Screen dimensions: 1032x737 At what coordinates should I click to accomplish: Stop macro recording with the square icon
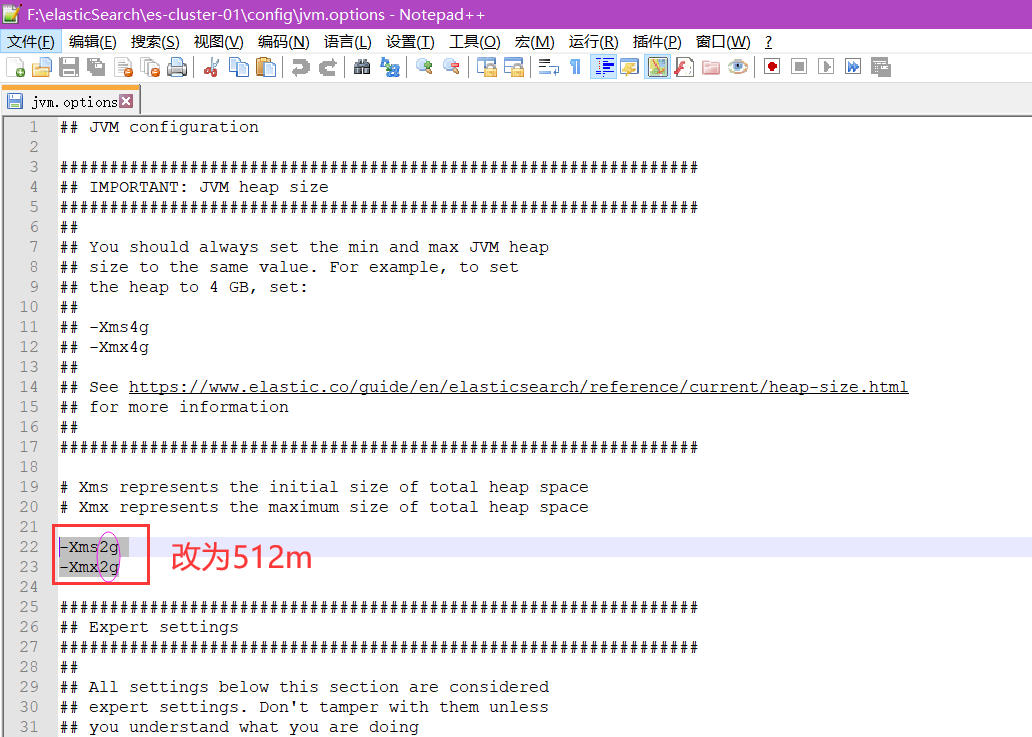799,67
